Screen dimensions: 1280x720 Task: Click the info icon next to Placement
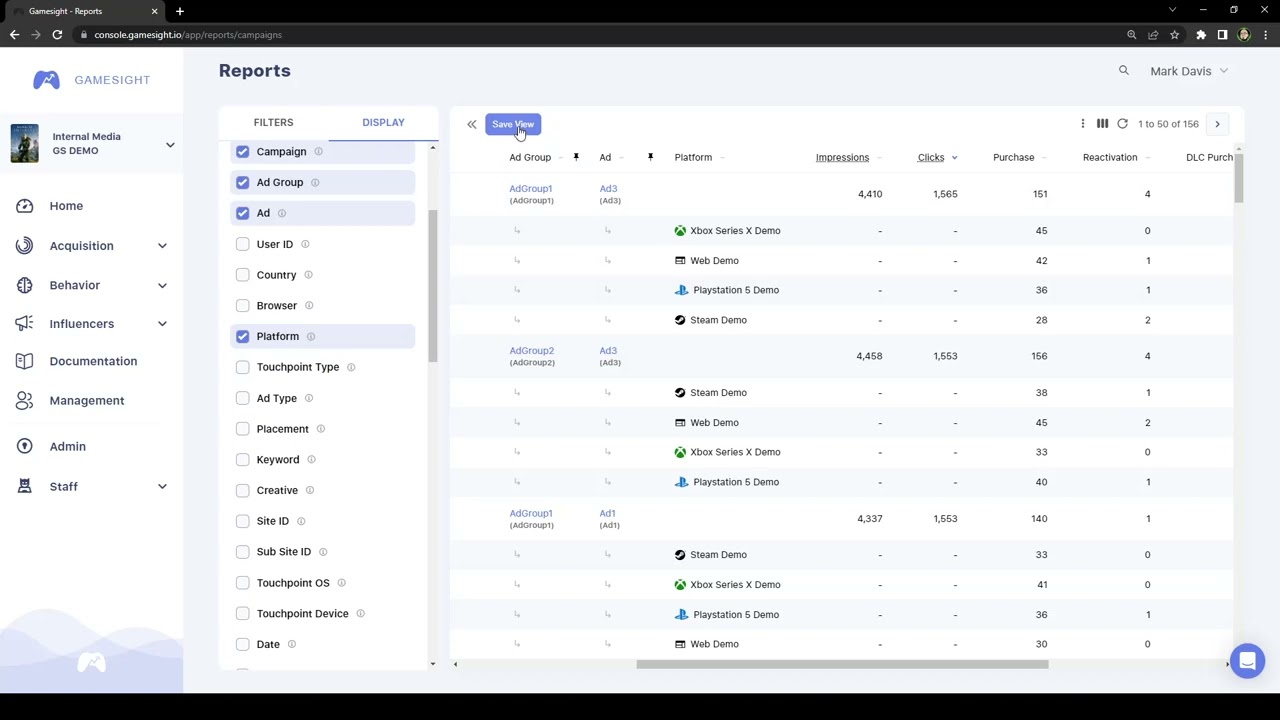[320, 429]
